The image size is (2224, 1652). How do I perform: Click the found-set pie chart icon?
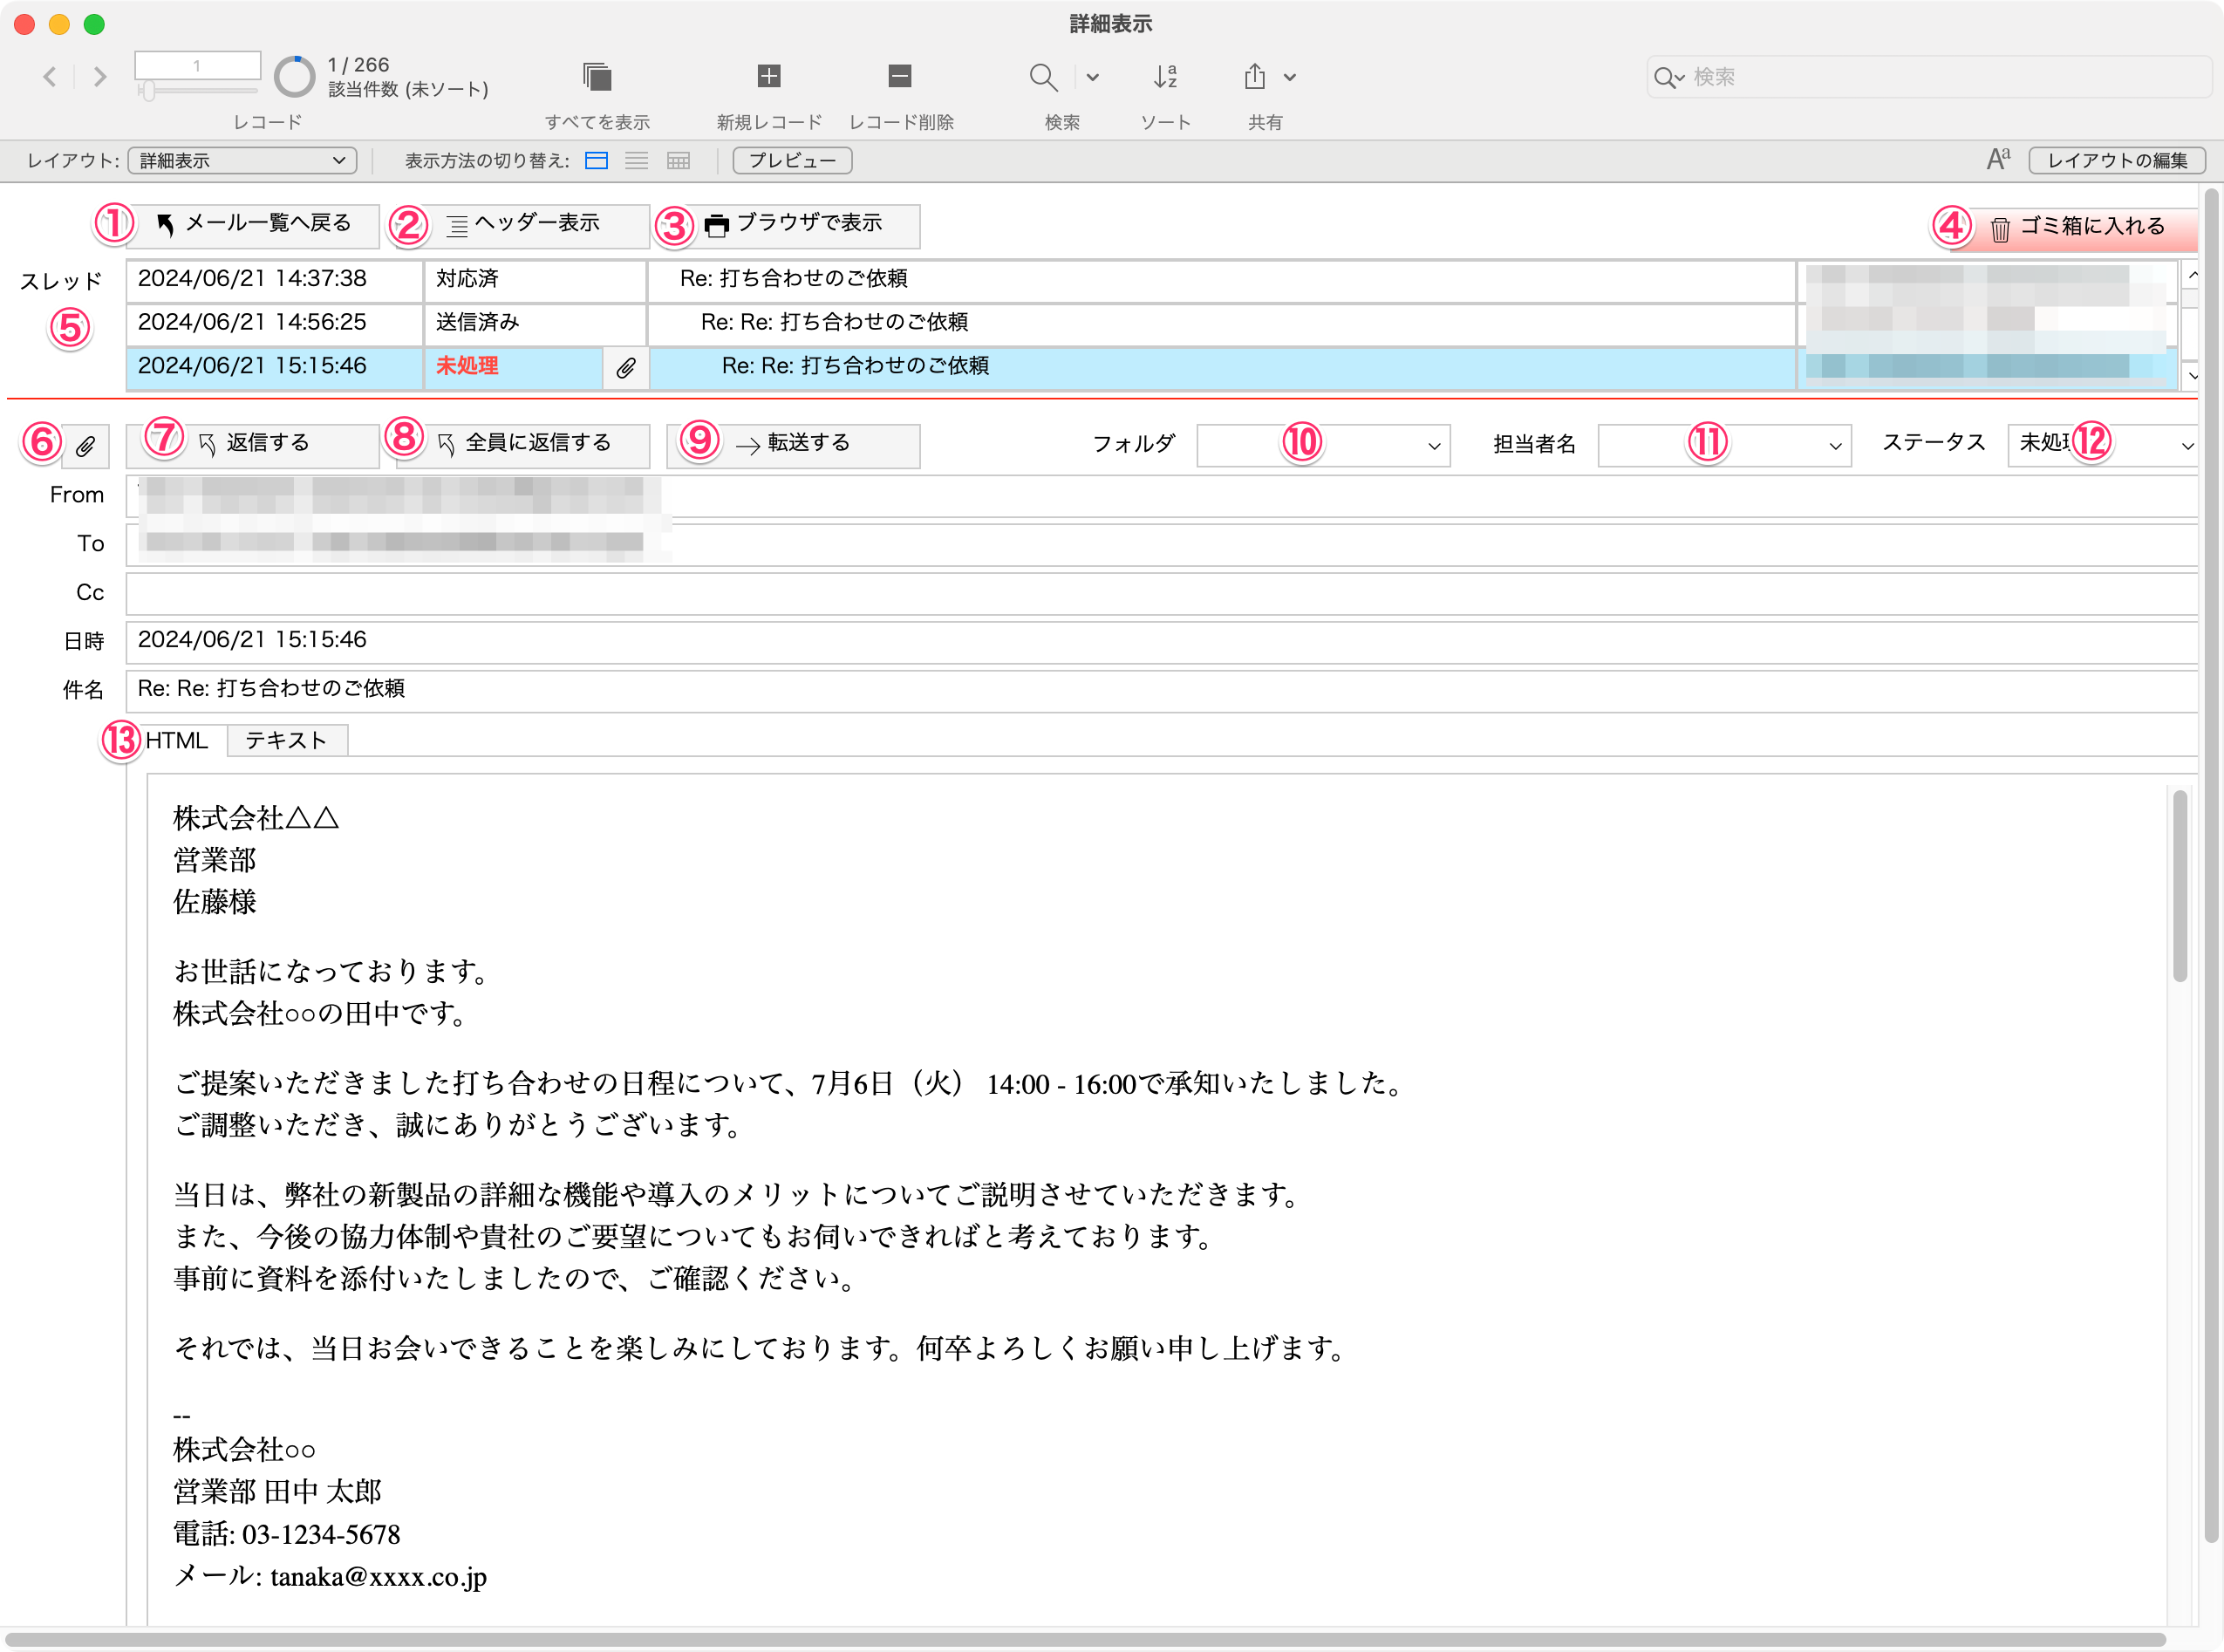click(294, 76)
